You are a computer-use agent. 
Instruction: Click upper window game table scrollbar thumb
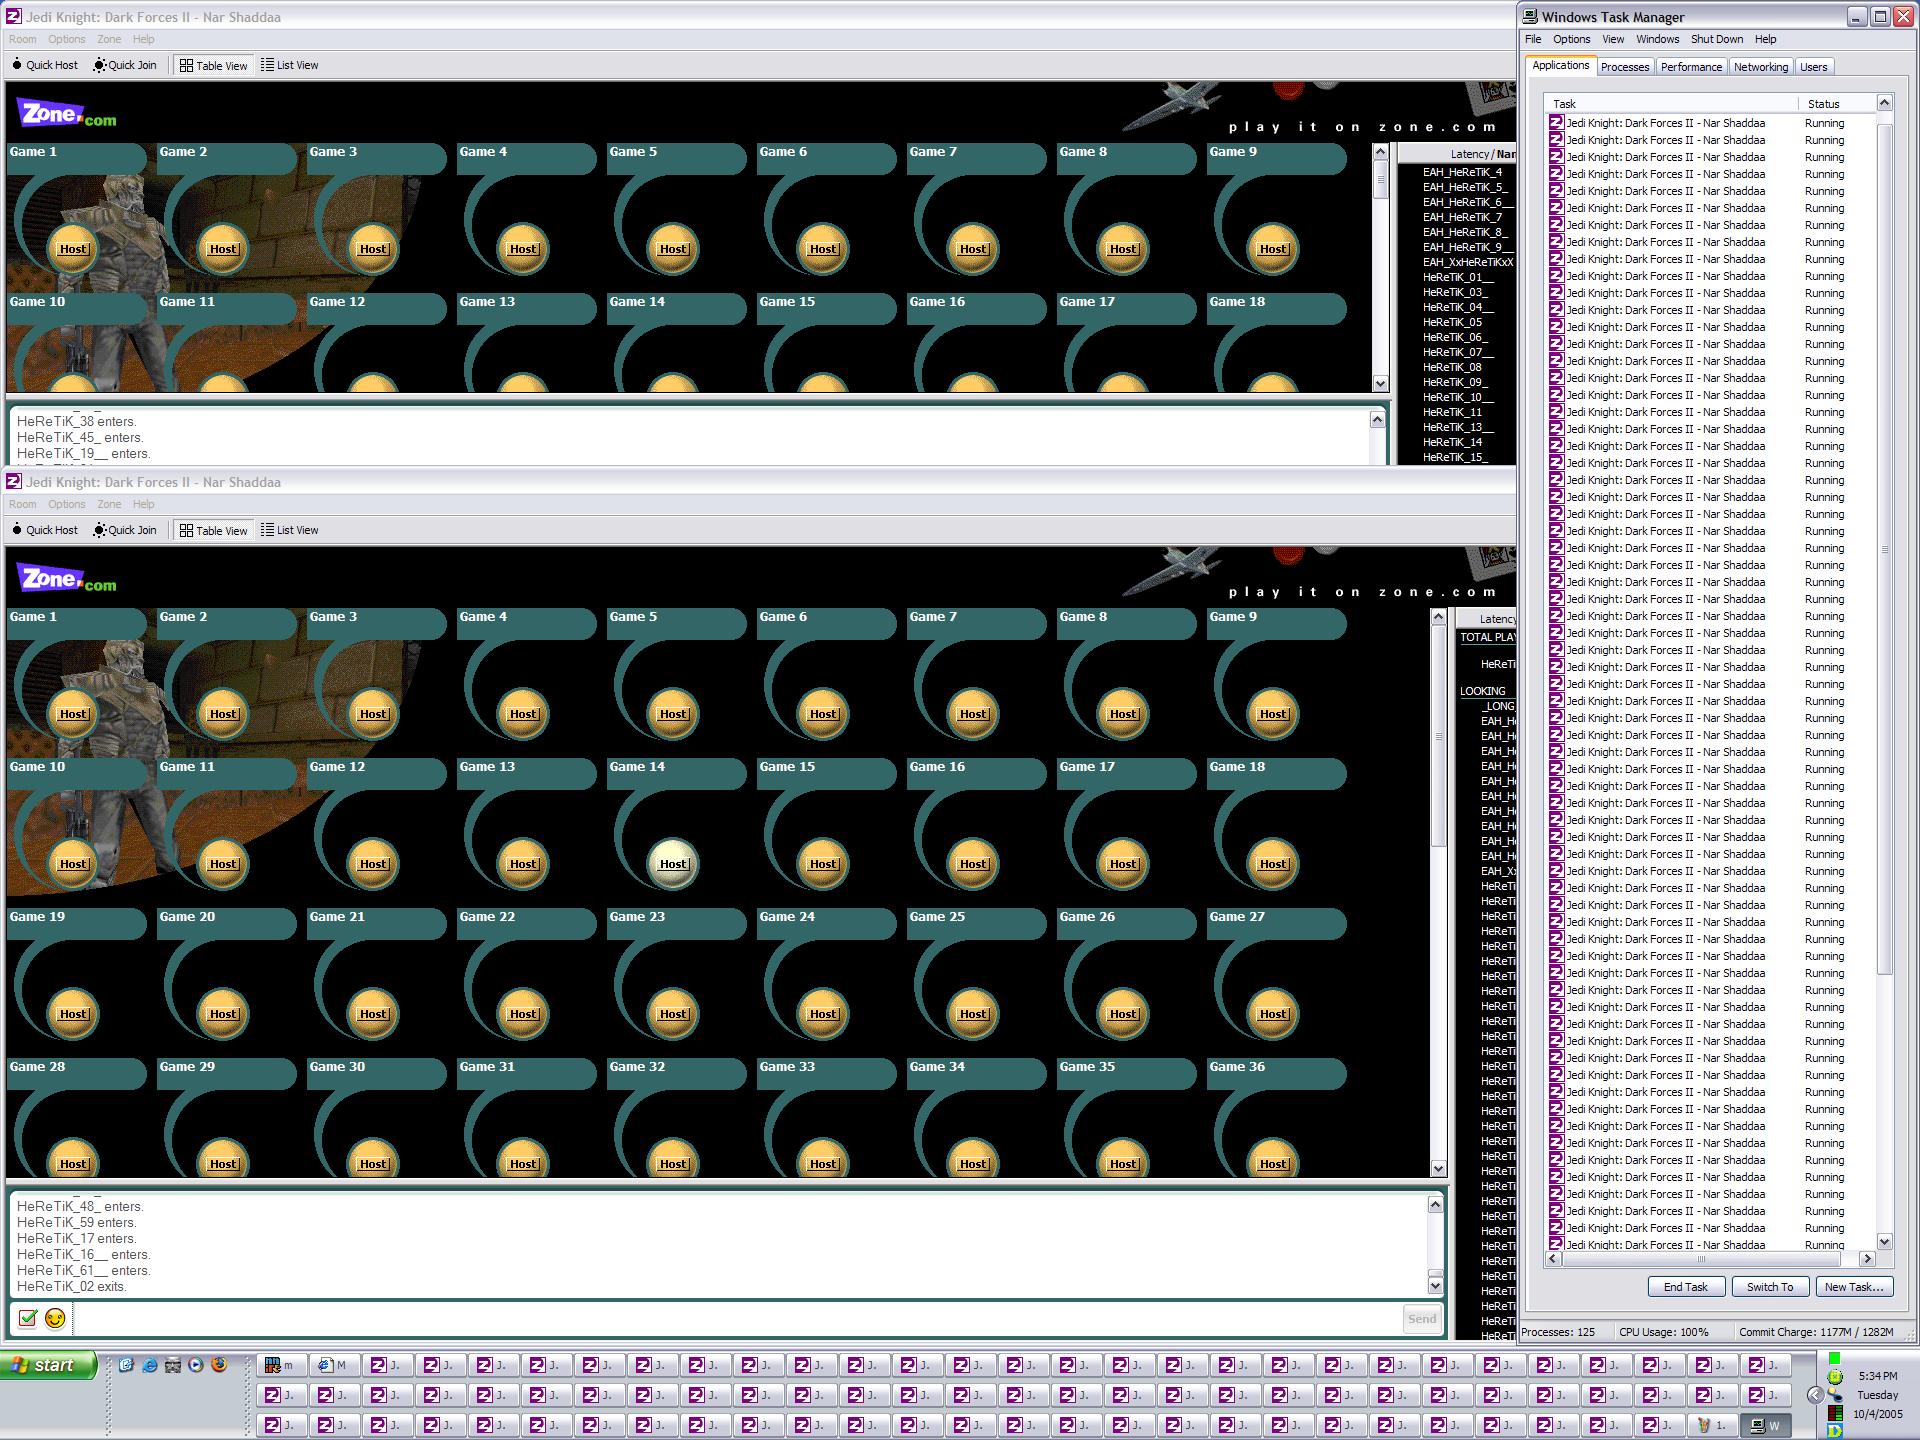pyautogui.click(x=1381, y=181)
